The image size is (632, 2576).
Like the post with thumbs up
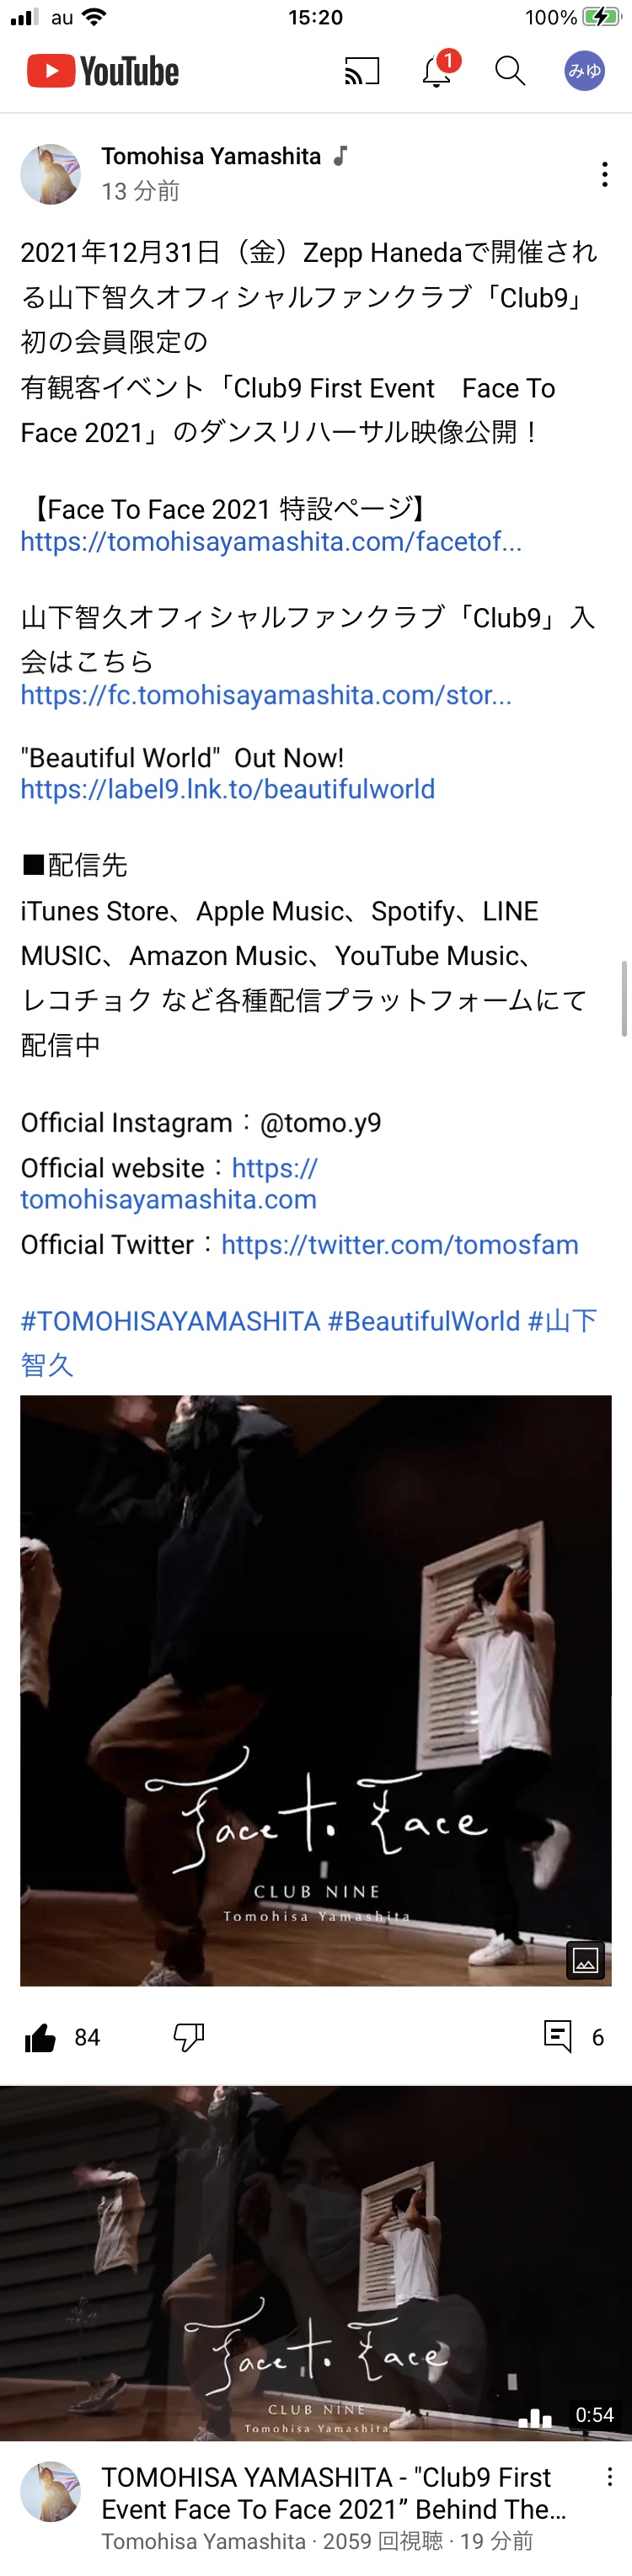pos(40,2037)
